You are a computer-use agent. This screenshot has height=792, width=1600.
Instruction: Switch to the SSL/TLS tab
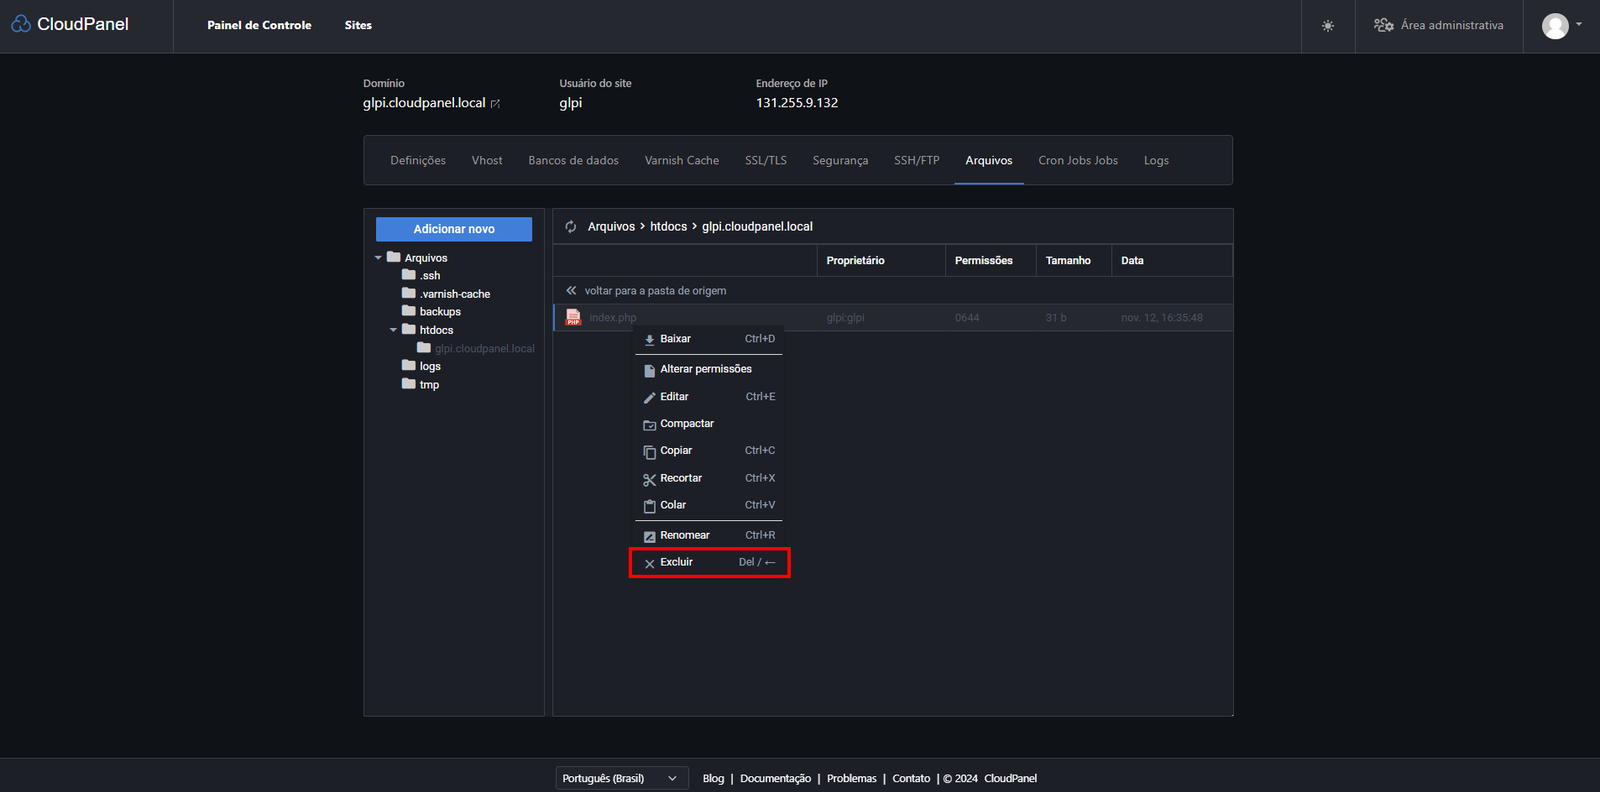(765, 161)
